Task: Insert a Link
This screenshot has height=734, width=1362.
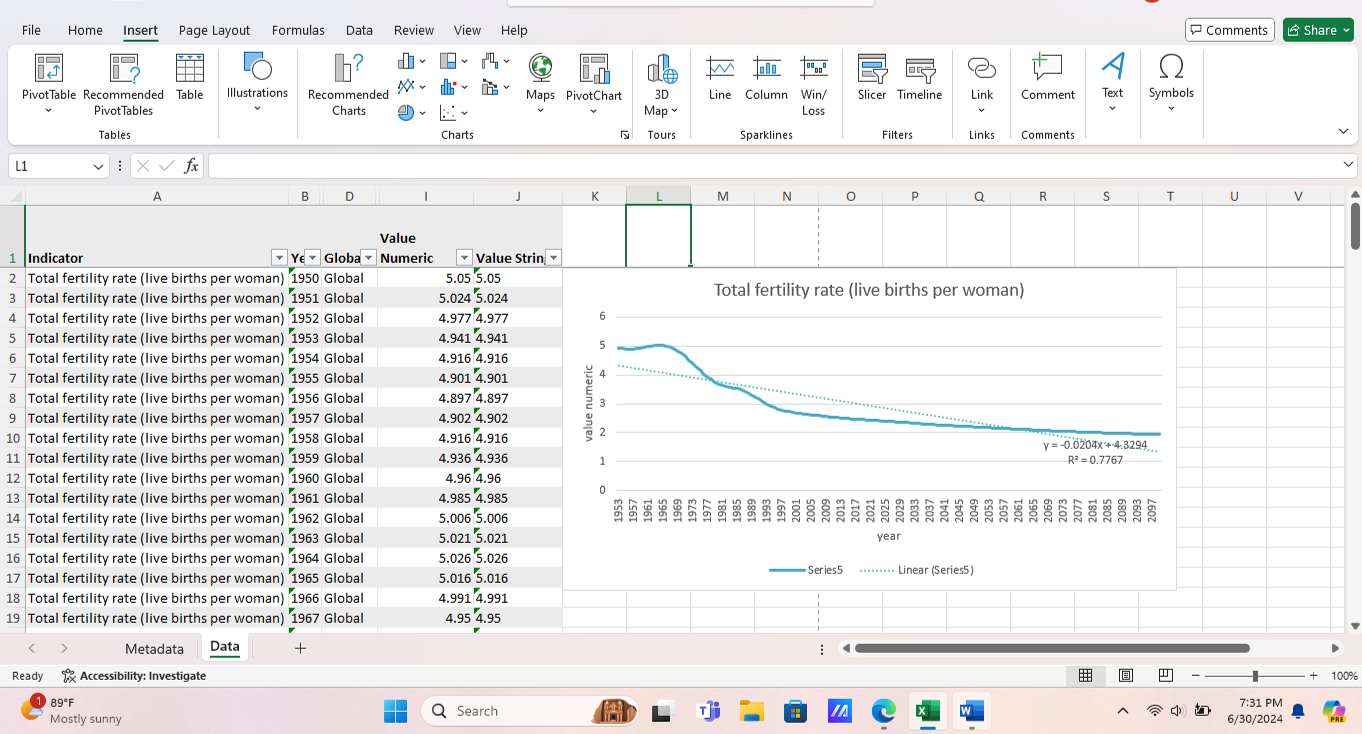Action: (982, 82)
